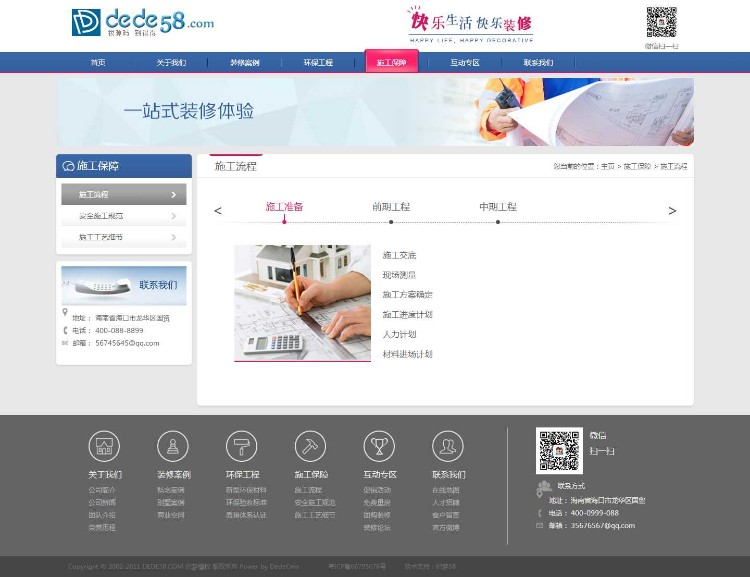Click the house model planning image
Viewport: 750px width, 577px height.
point(302,302)
